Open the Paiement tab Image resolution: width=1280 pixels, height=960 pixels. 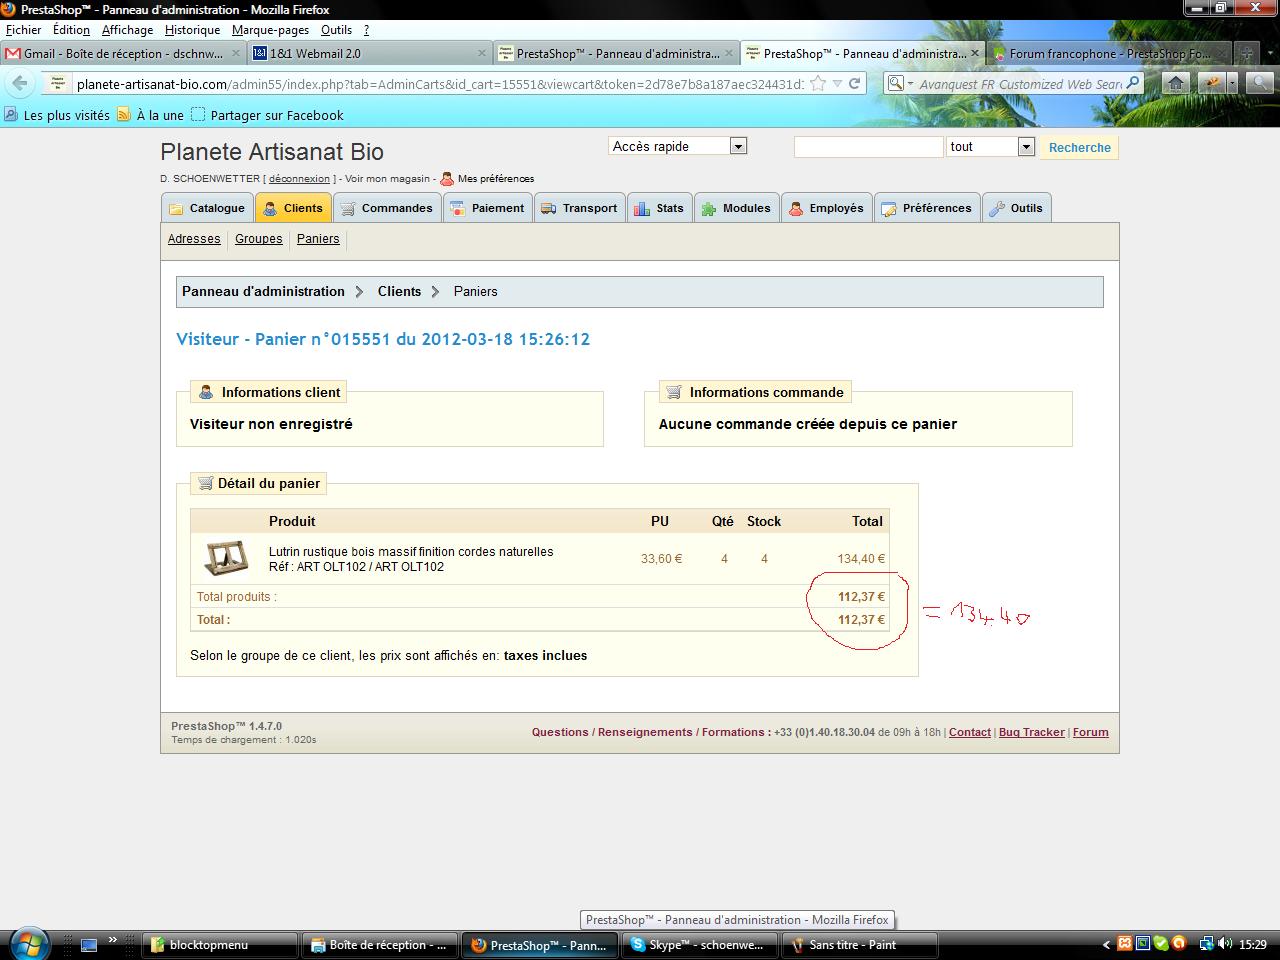pyautogui.click(x=487, y=208)
